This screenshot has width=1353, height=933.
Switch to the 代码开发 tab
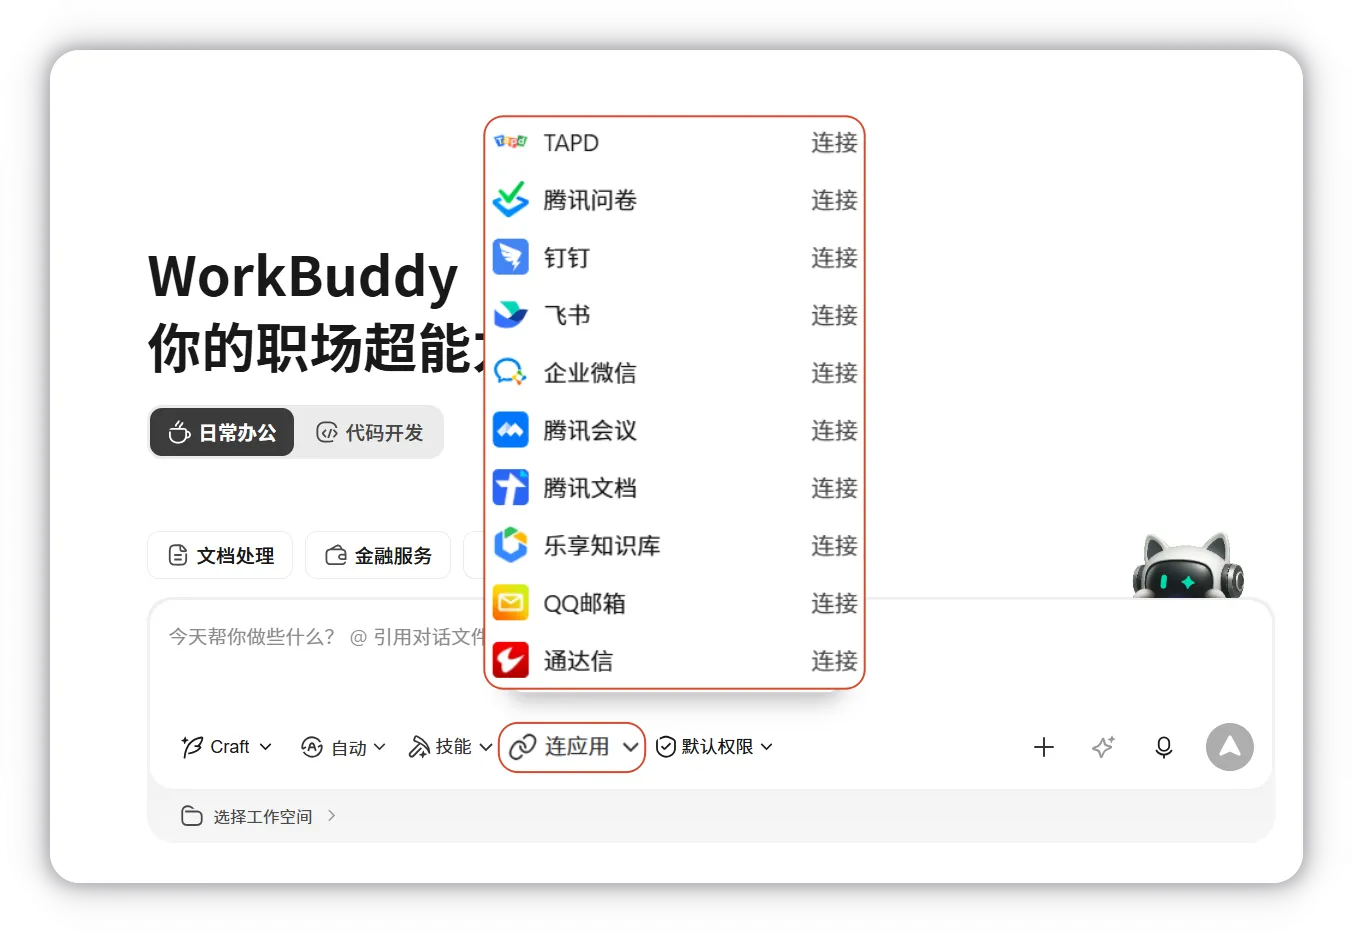click(x=370, y=432)
